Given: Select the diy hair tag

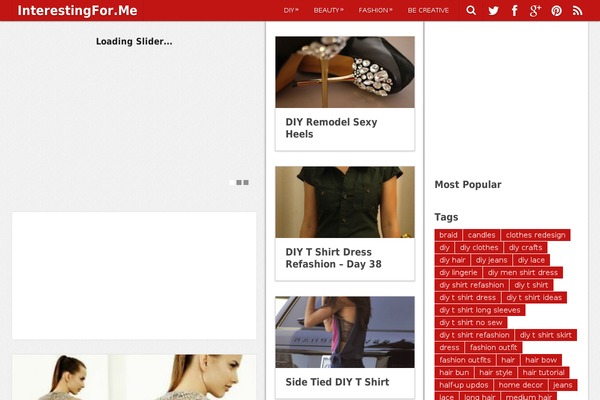Looking at the screenshot, I should pyautogui.click(x=452, y=260).
